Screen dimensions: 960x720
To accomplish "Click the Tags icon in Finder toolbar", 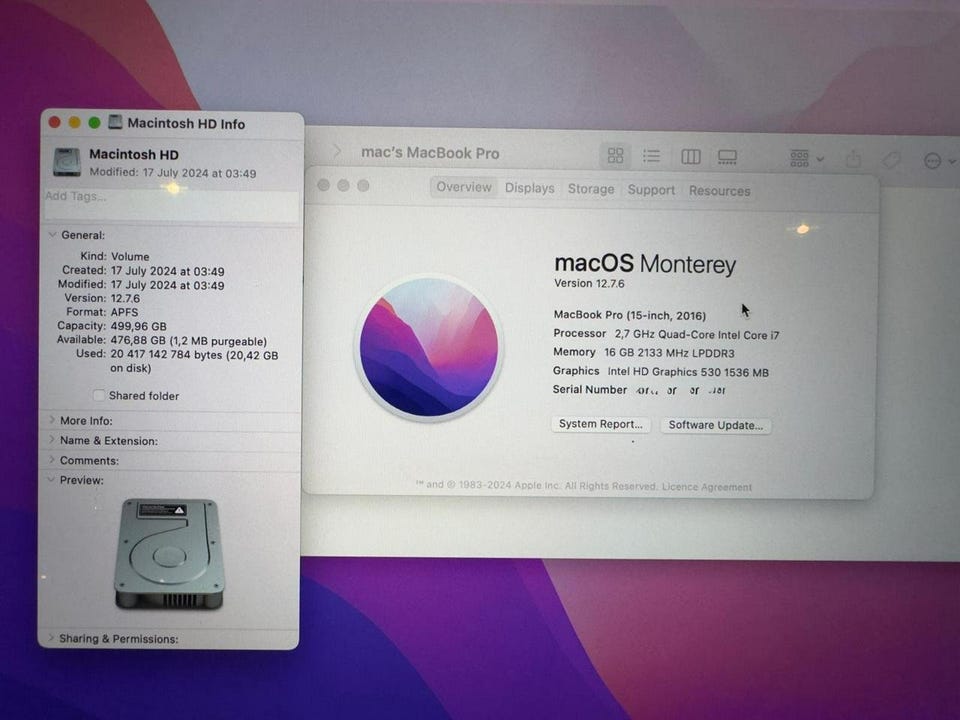I will click(891, 160).
